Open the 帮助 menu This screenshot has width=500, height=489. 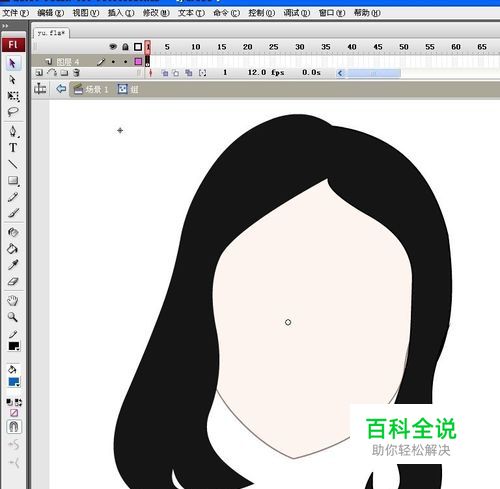coord(367,13)
